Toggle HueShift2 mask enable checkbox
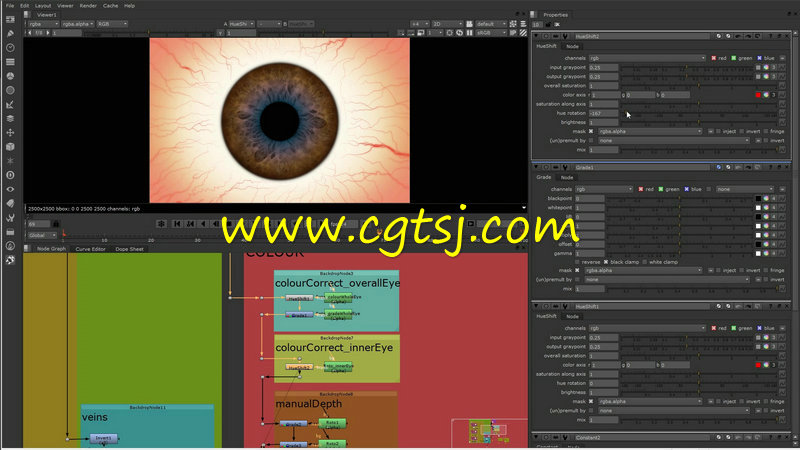800x450 pixels. [591, 132]
